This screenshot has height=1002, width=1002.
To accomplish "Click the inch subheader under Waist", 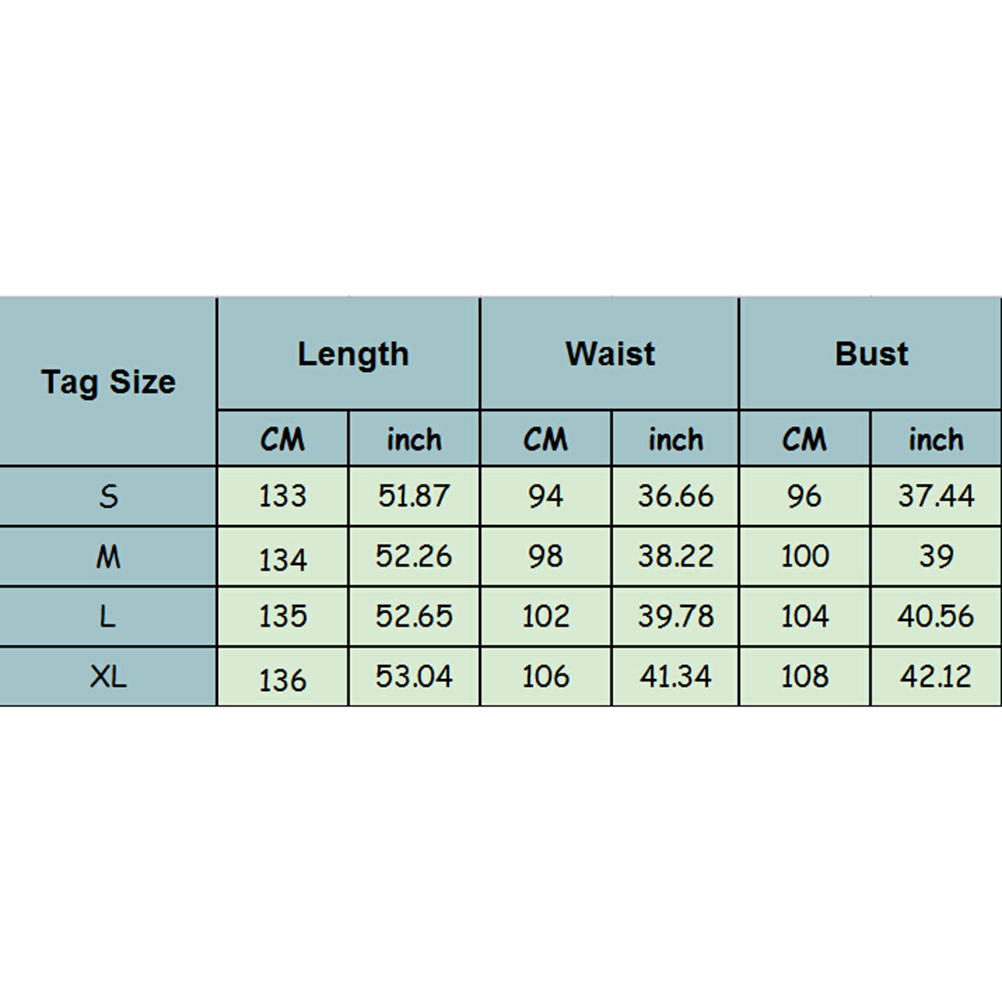I will 675,439.
